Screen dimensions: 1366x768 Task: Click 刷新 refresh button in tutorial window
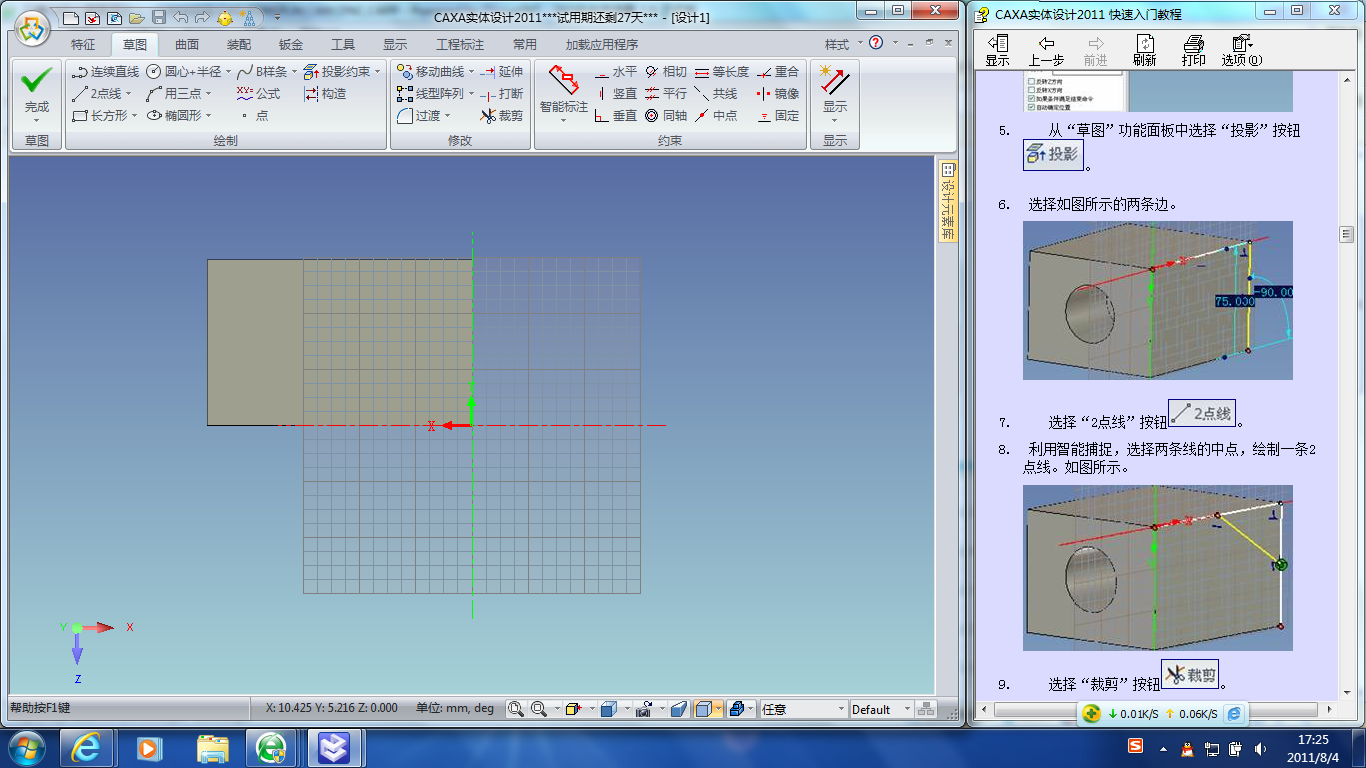pos(1145,51)
